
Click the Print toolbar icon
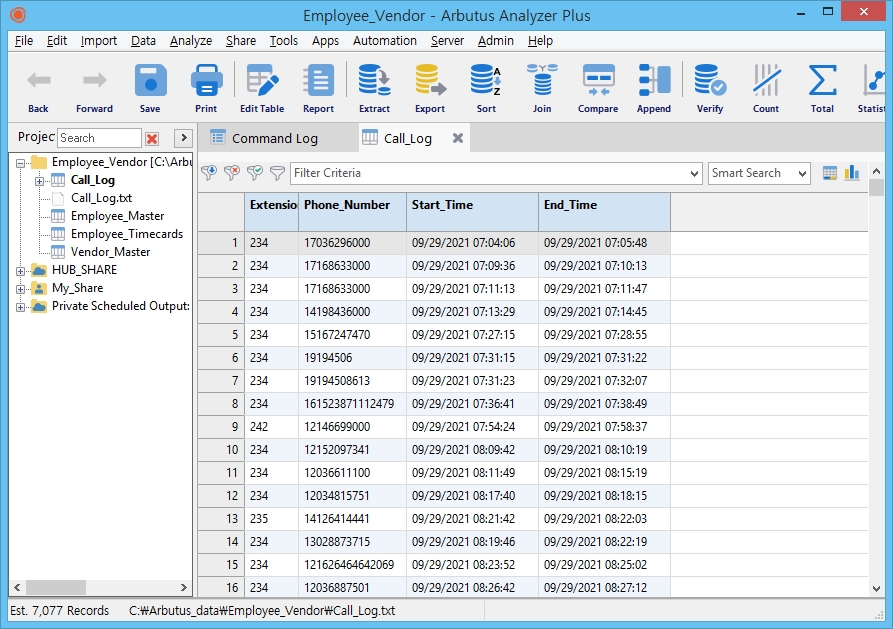click(x=206, y=88)
